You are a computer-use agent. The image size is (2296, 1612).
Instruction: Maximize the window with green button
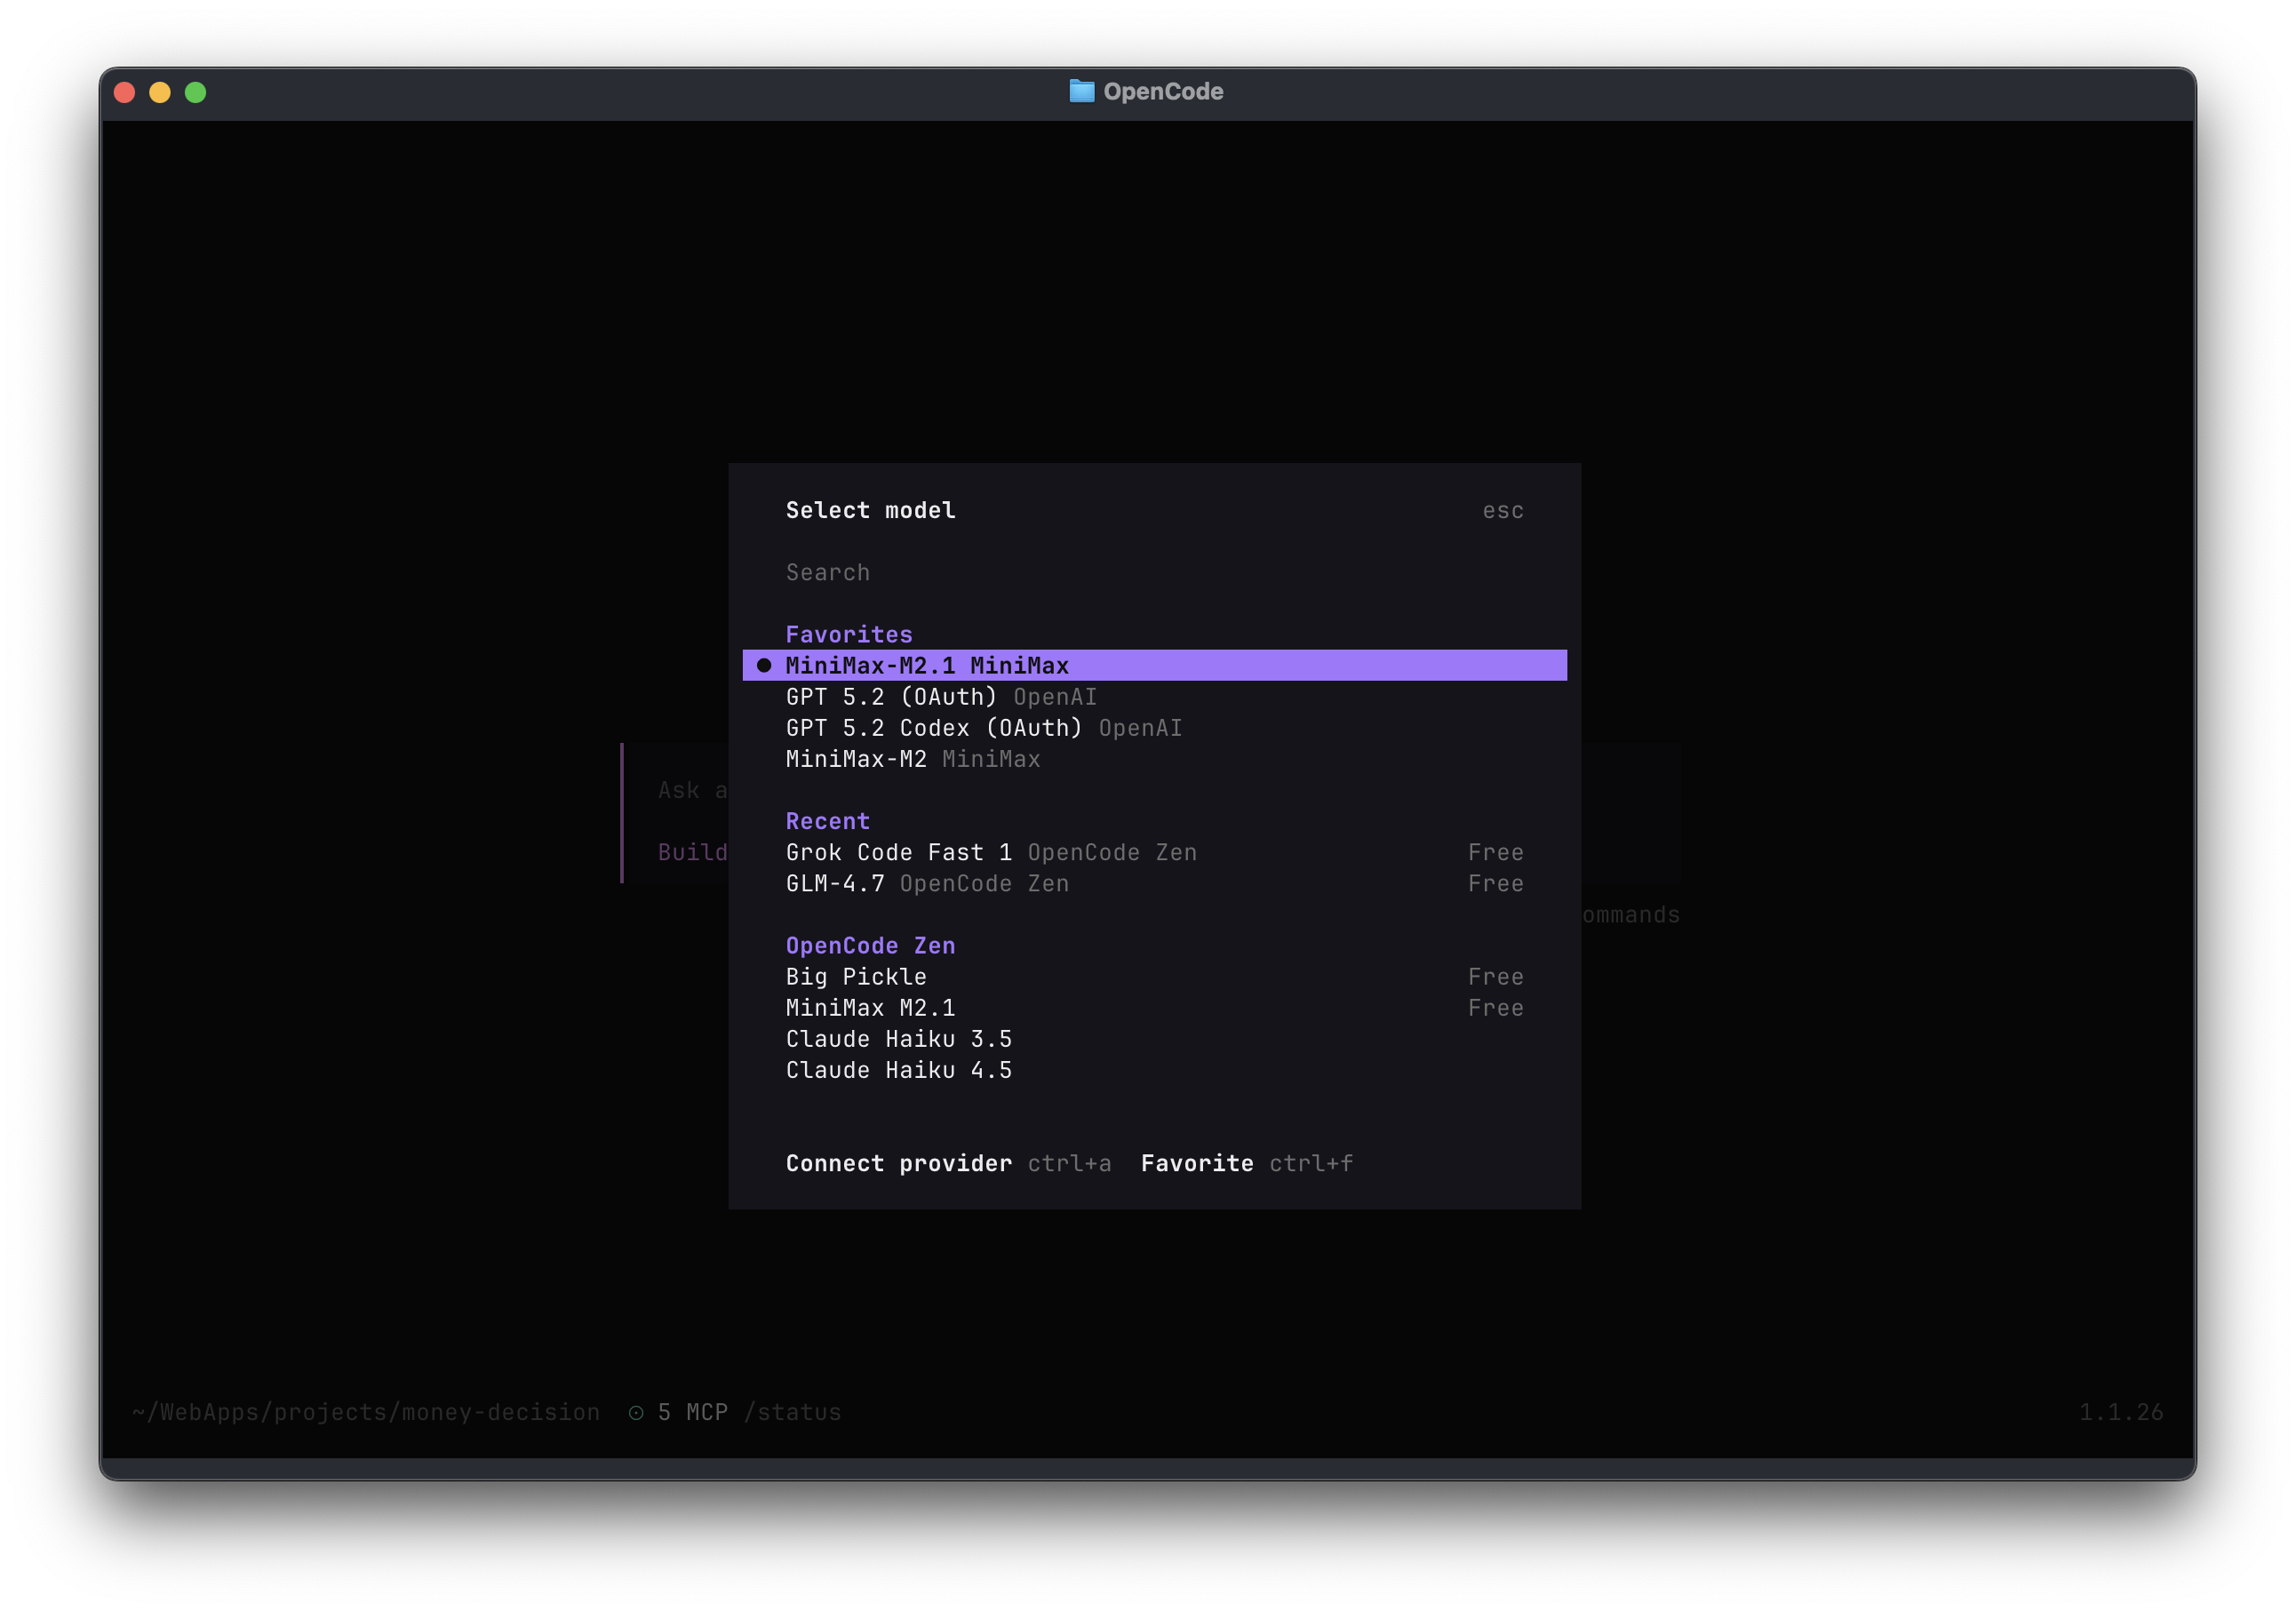(x=196, y=93)
